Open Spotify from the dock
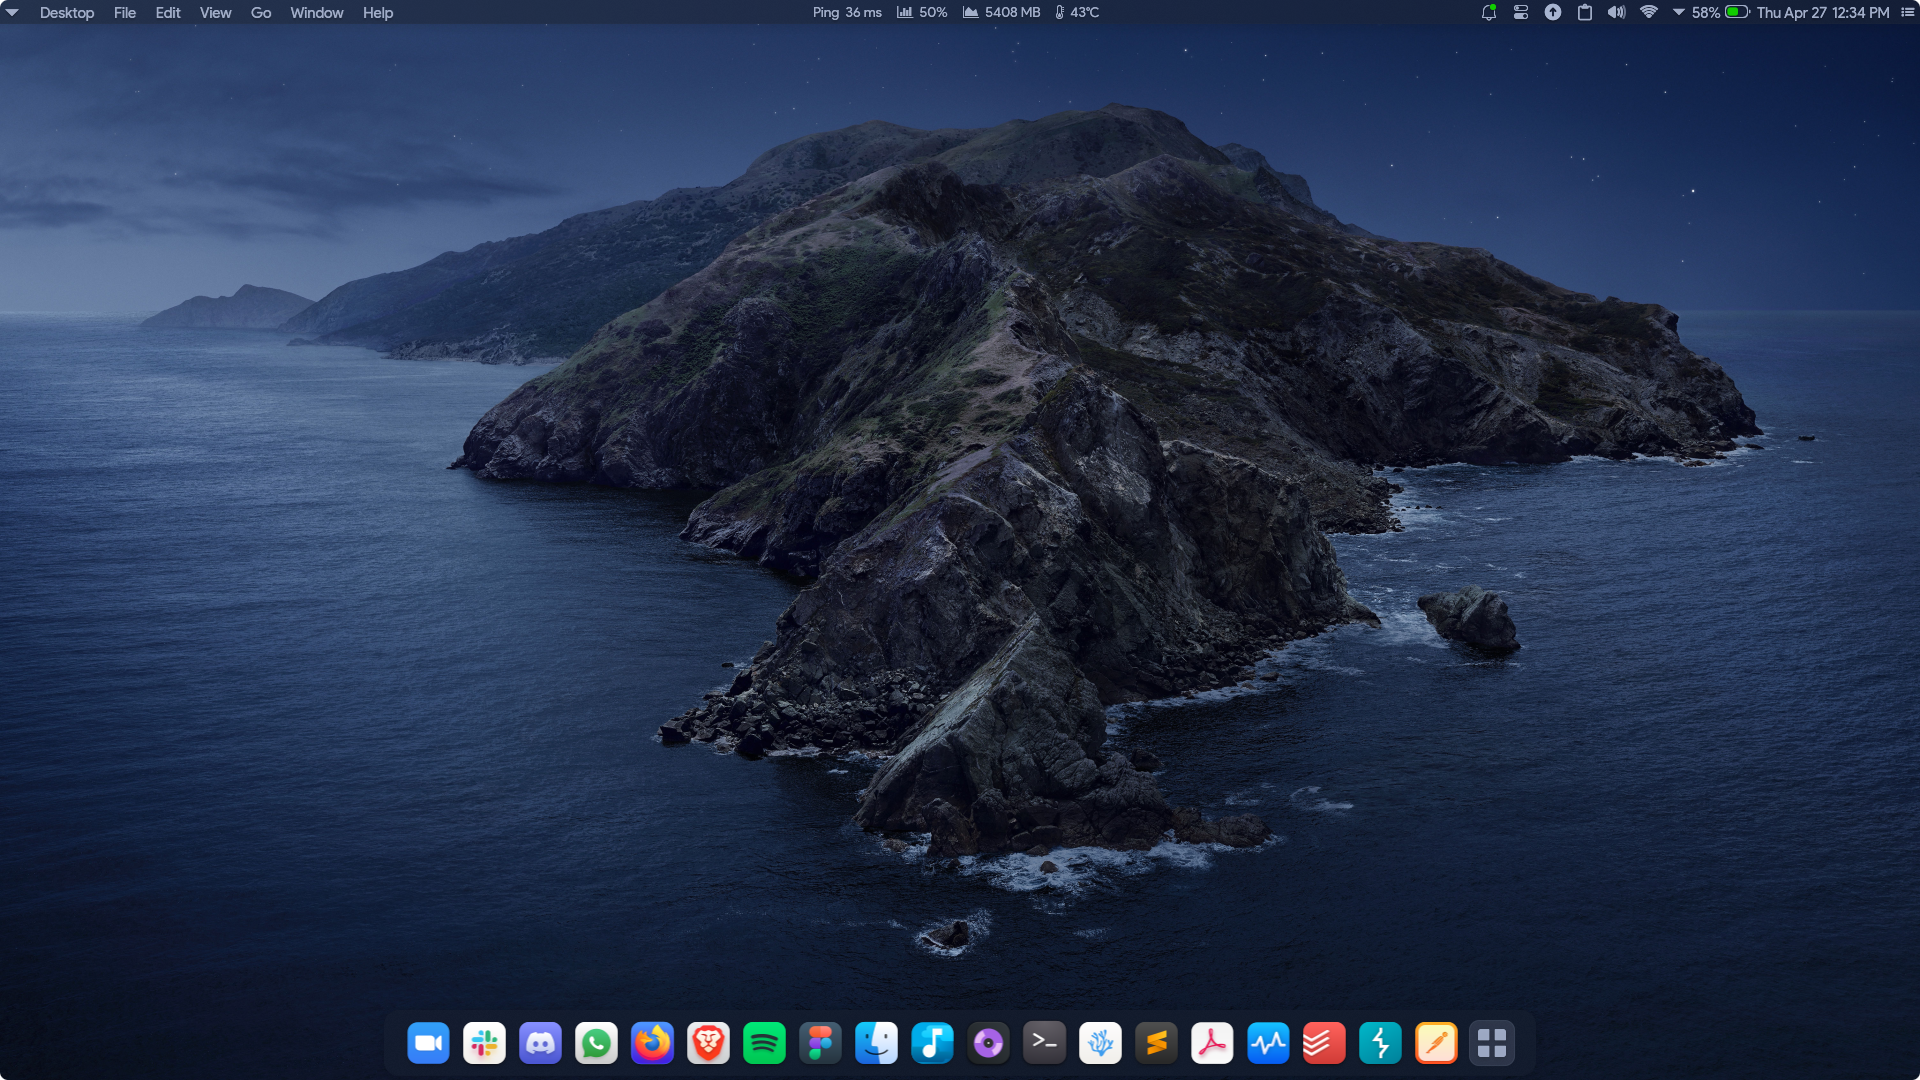Screen dimensions: 1920x1080 point(764,1043)
